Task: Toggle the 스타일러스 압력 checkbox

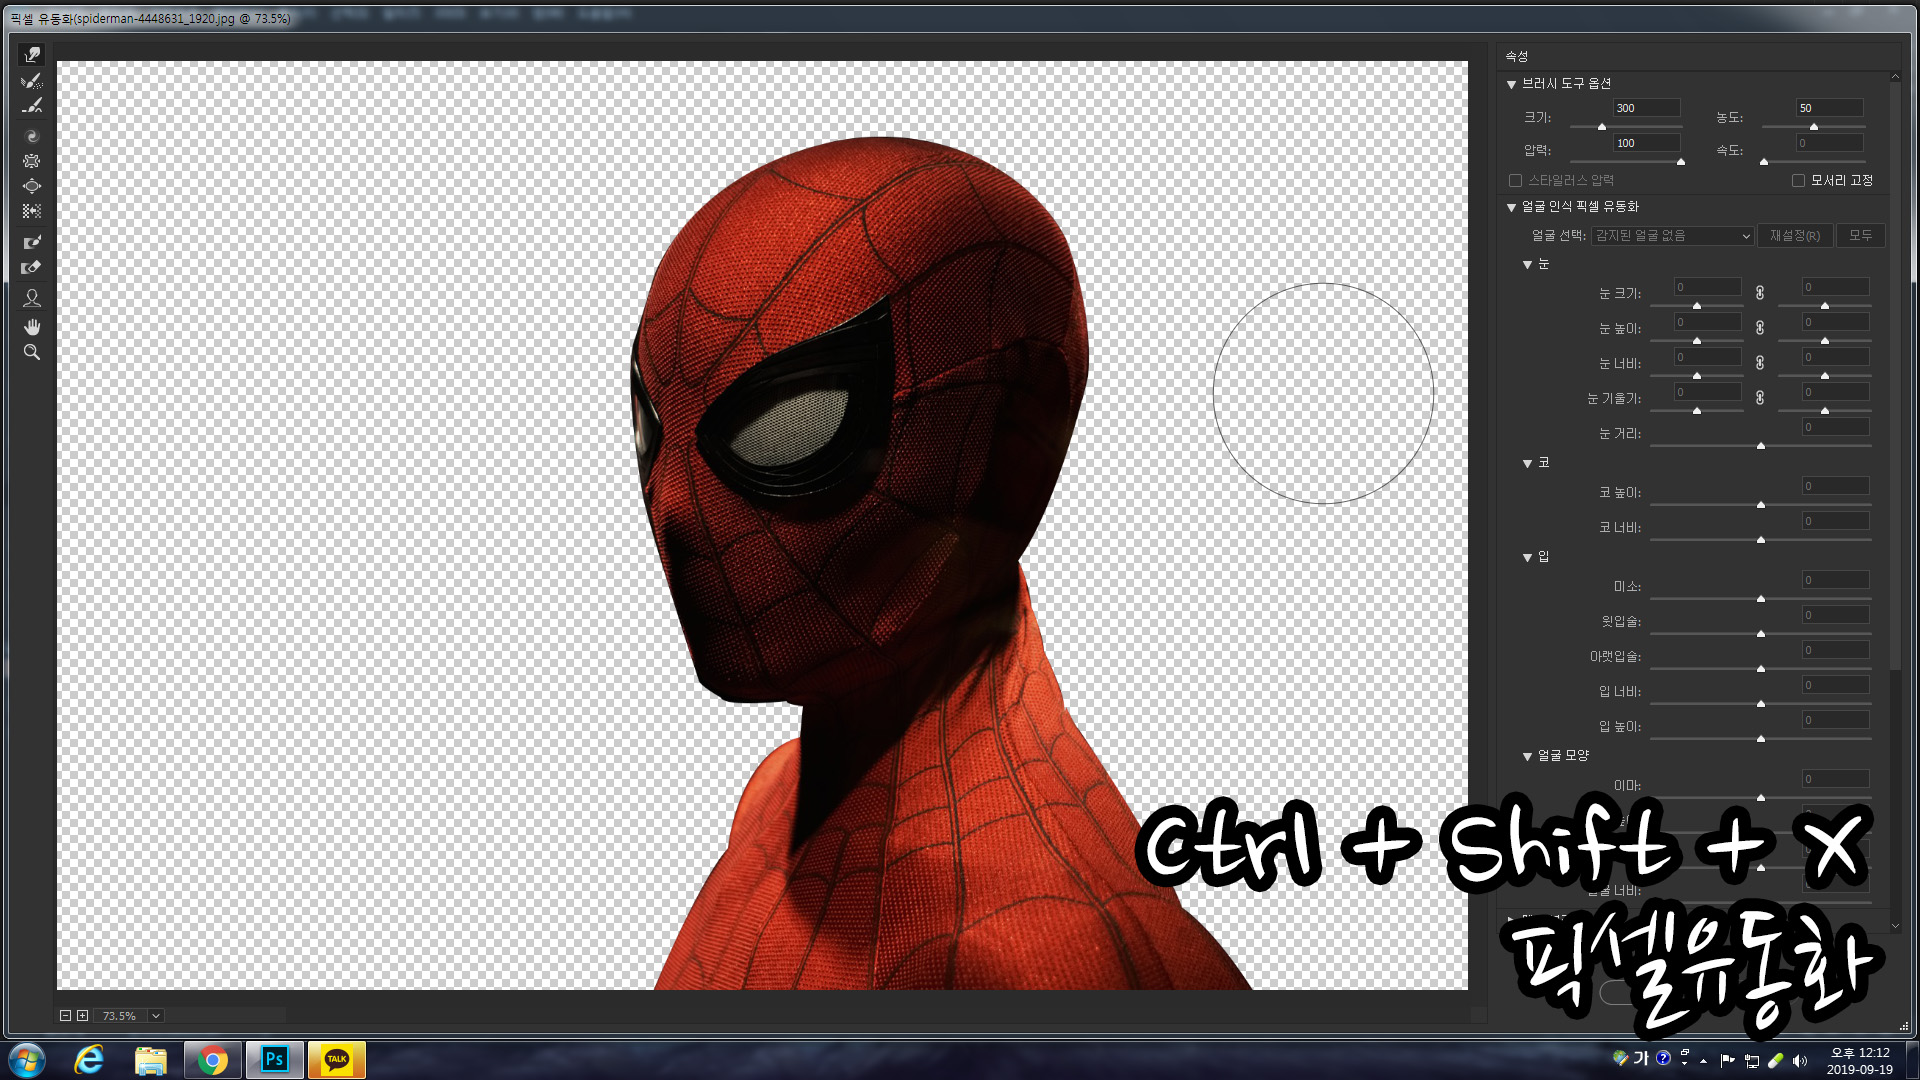Action: pyautogui.click(x=1515, y=181)
